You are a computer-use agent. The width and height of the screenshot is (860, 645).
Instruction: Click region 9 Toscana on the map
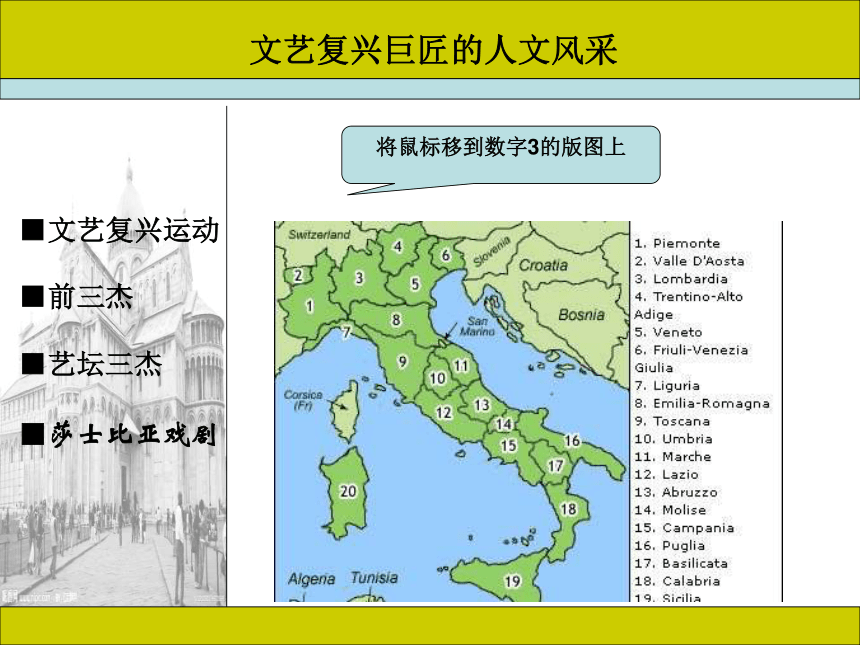[403, 362]
